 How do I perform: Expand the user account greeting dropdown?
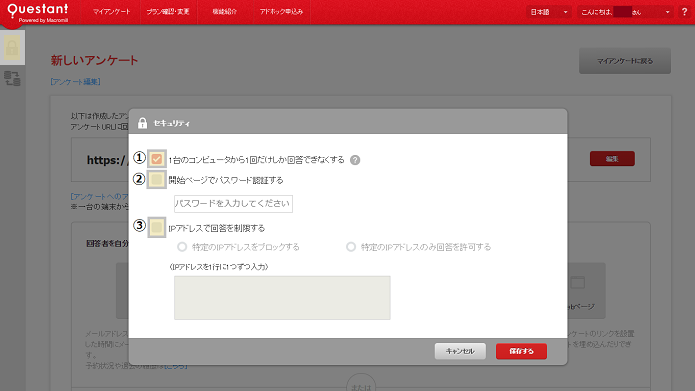[x=626, y=12]
